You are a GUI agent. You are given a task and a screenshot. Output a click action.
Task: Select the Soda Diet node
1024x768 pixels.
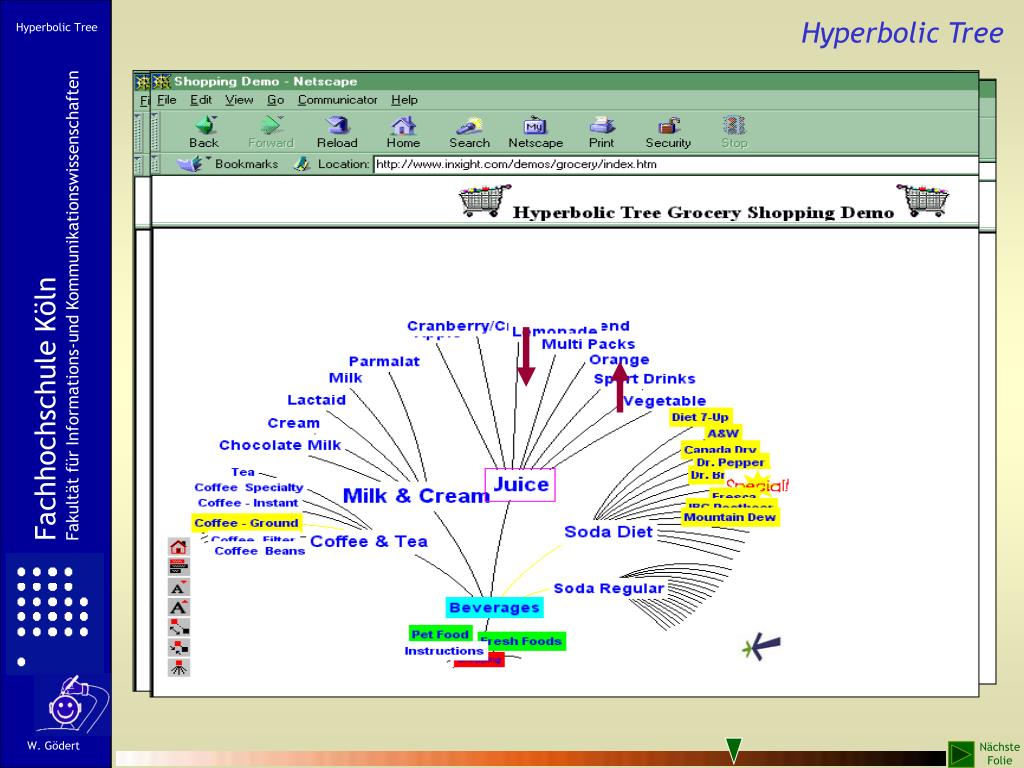(608, 532)
